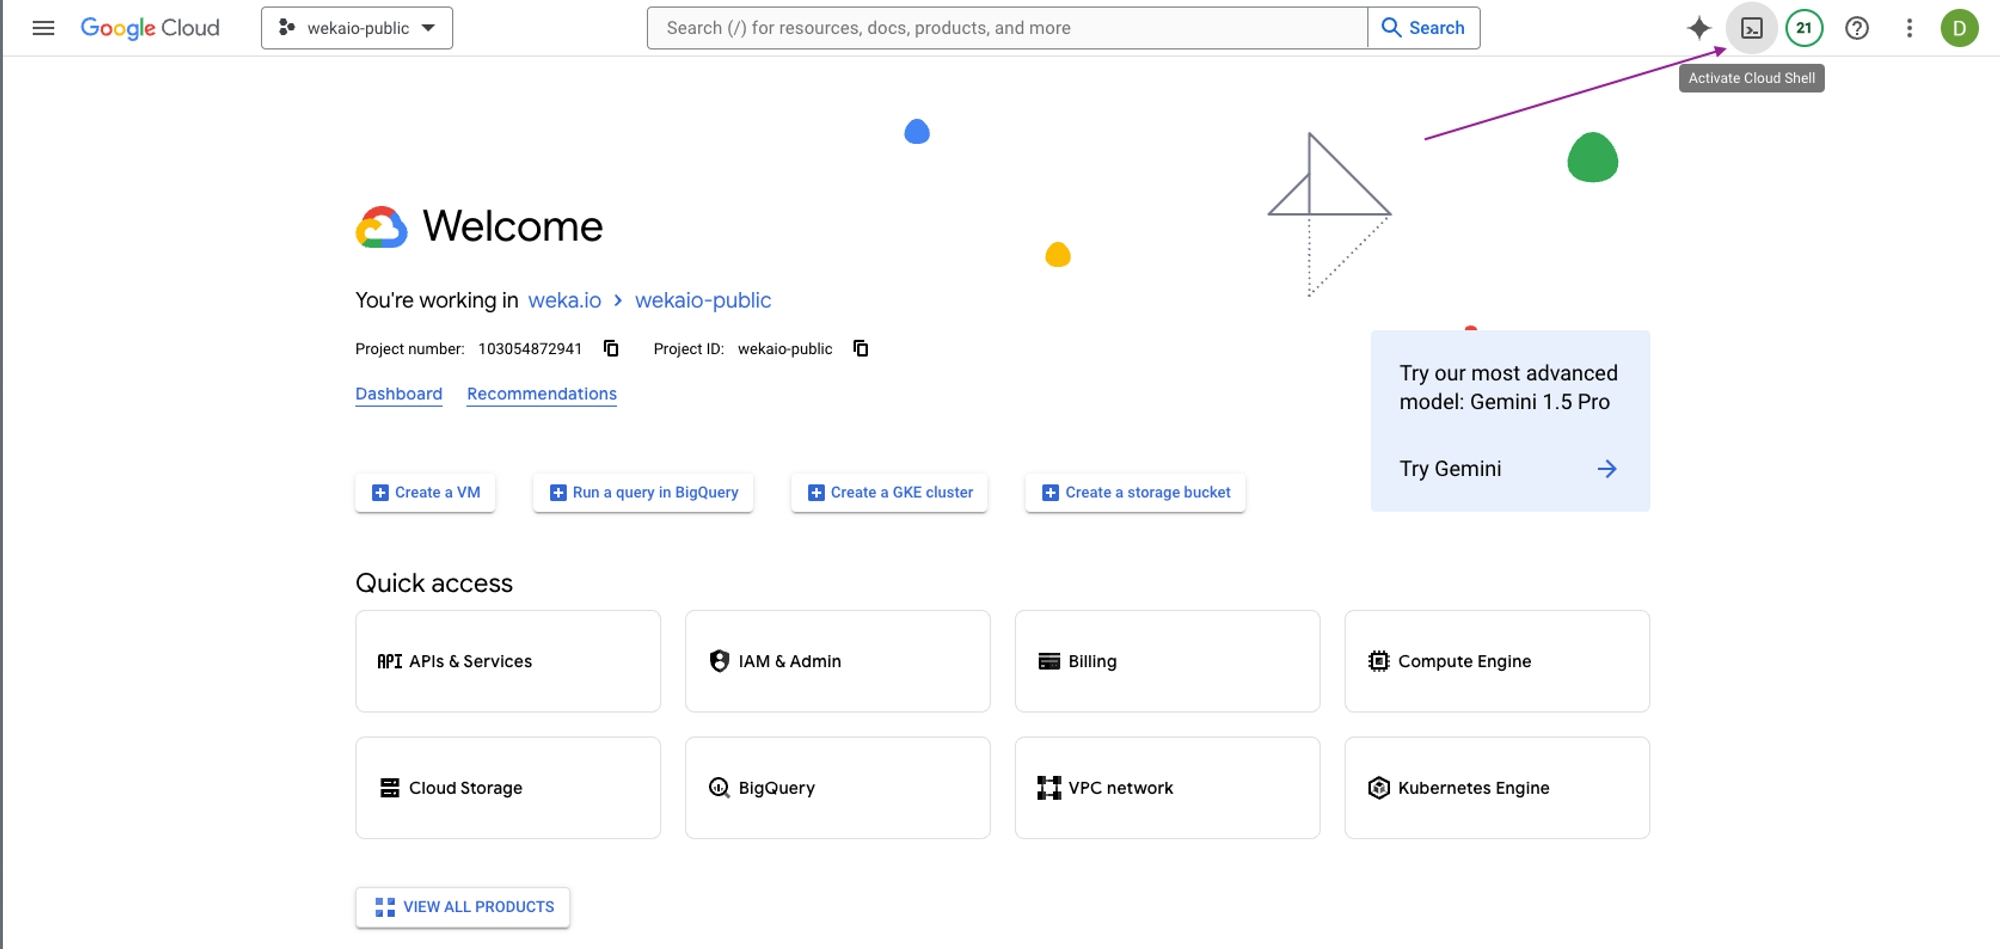Open the hamburger navigation menu
The image size is (2000, 949).
[43, 28]
